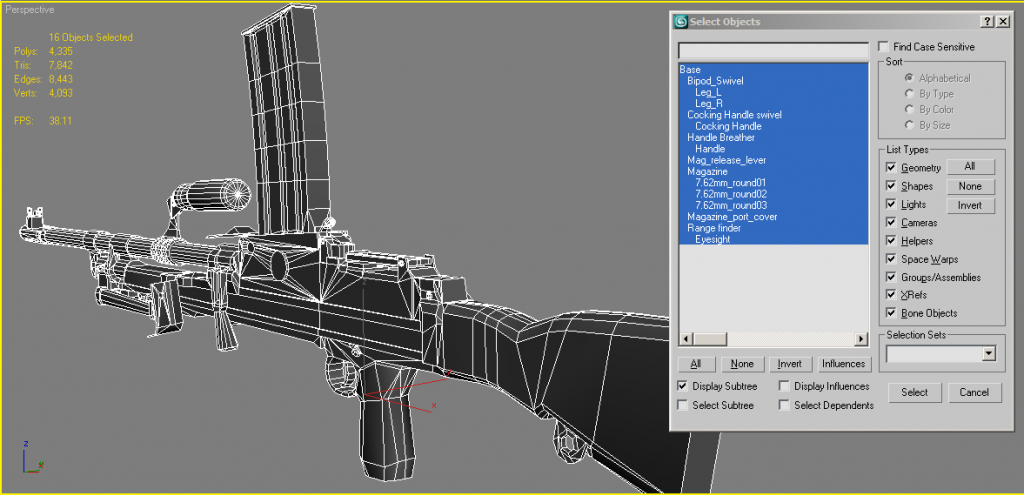Select Magazine_port_cover in the list

pyautogui.click(x=732, y=217)
